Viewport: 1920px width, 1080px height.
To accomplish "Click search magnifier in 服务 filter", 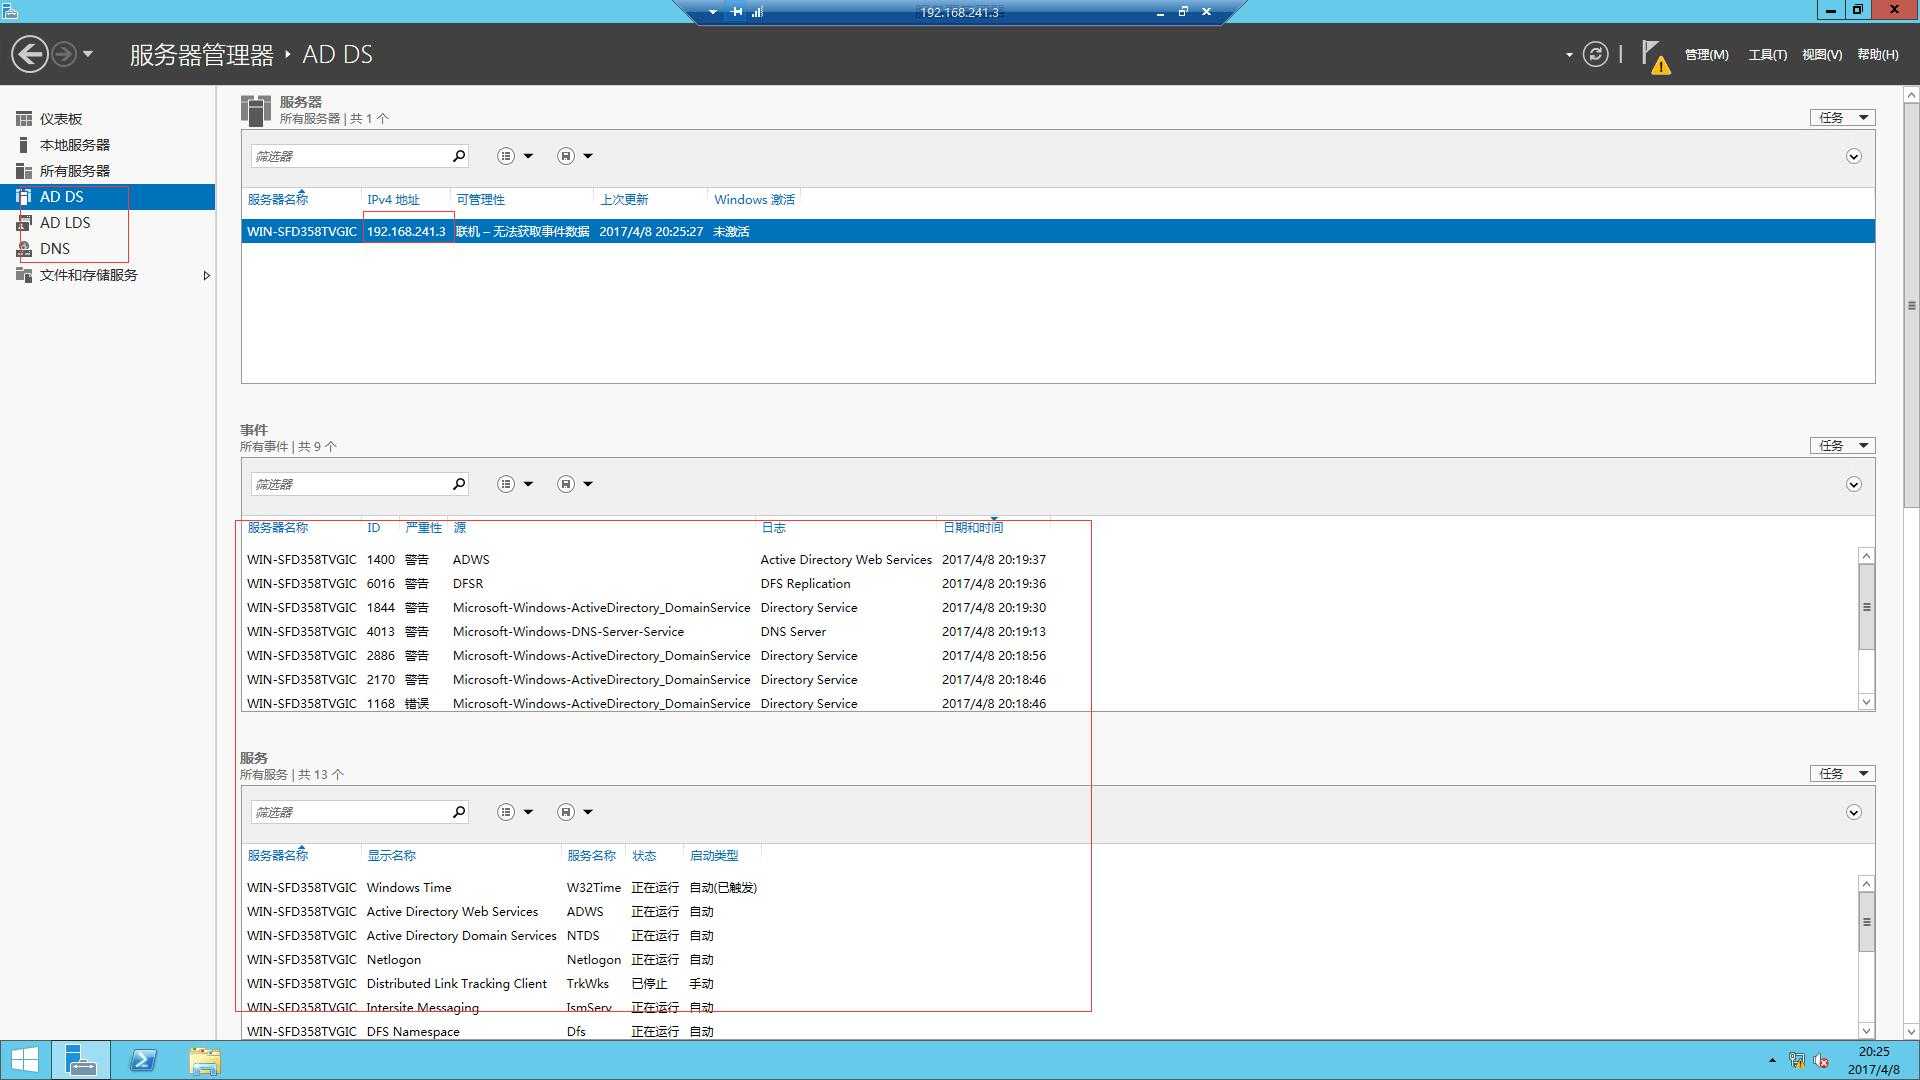I will pyautogui.click(x=459, y=812).
